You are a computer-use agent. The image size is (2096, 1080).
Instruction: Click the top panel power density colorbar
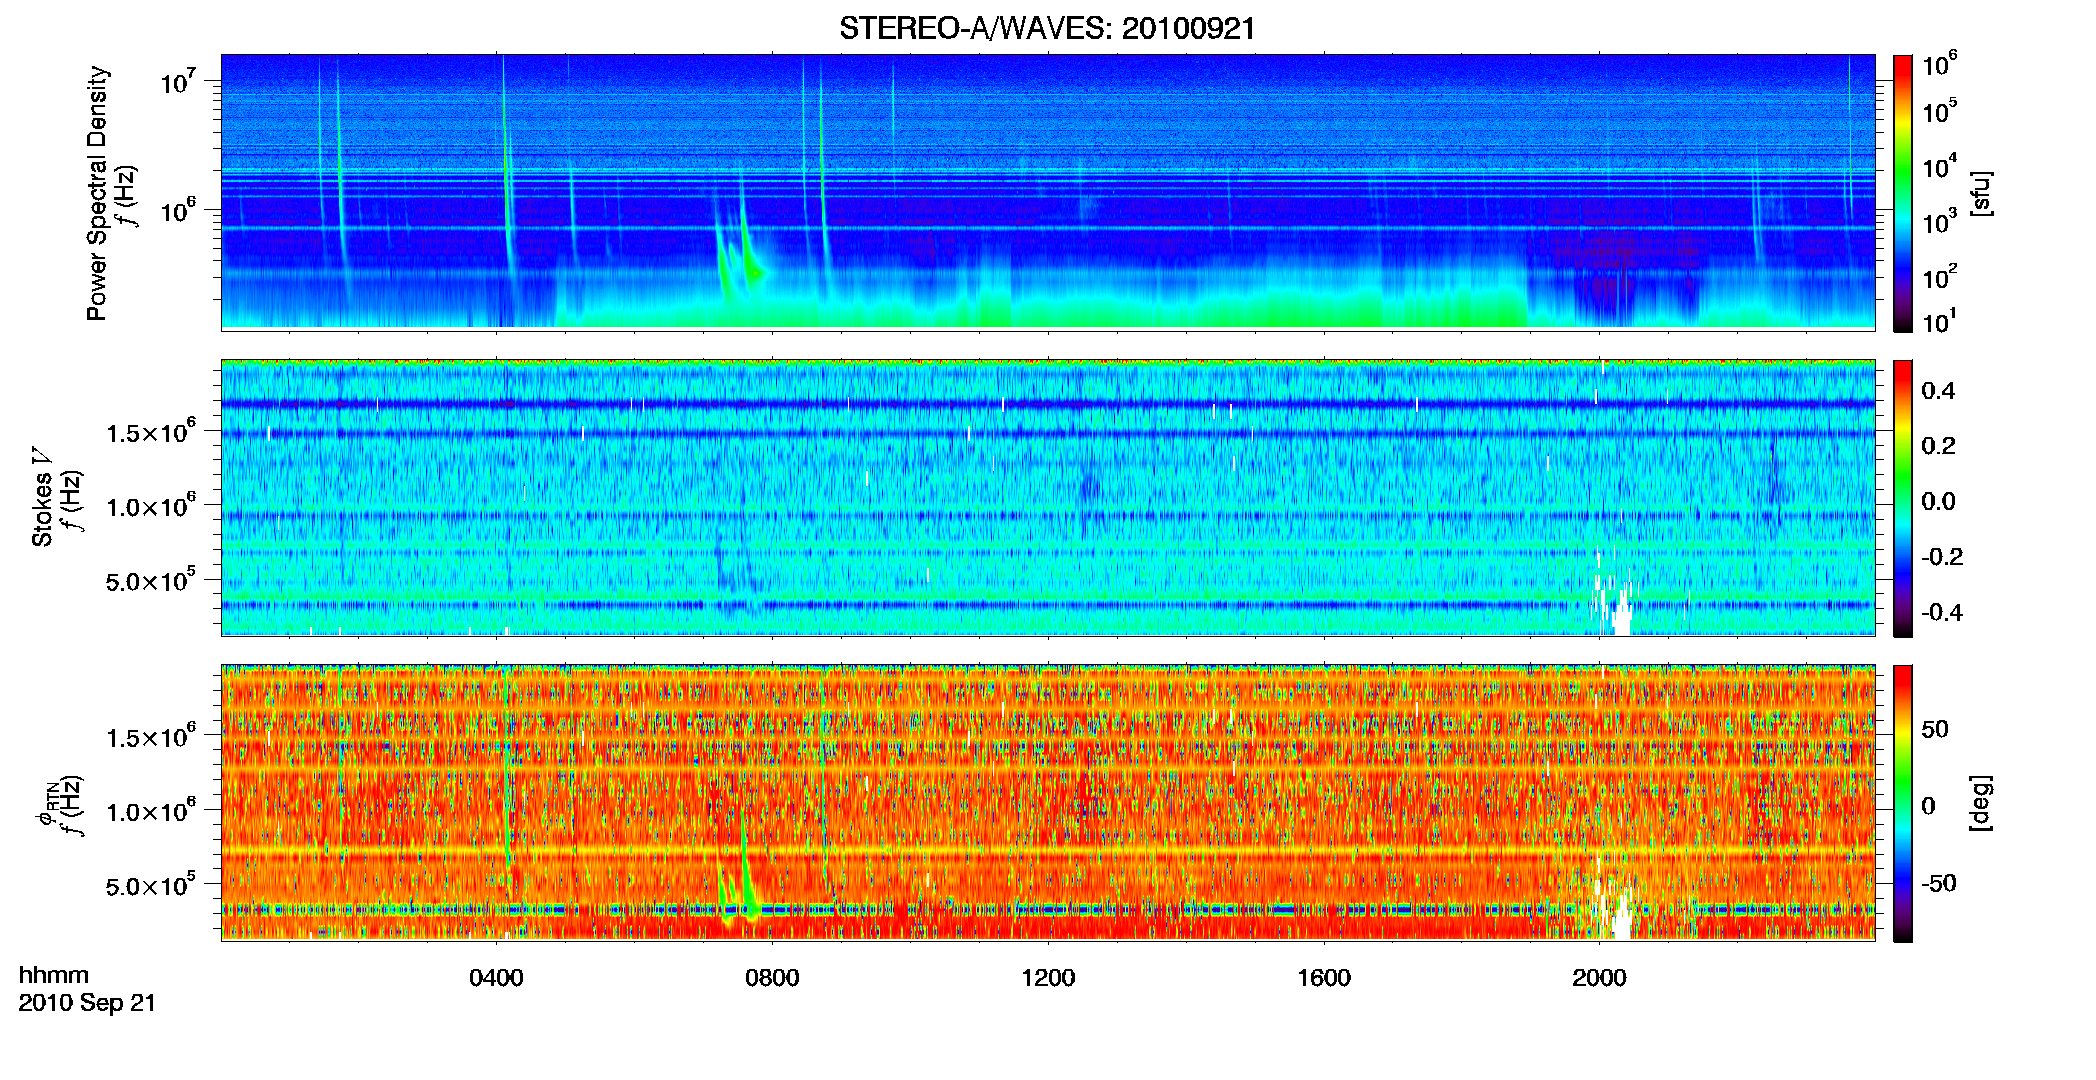tap(1903, 193)
